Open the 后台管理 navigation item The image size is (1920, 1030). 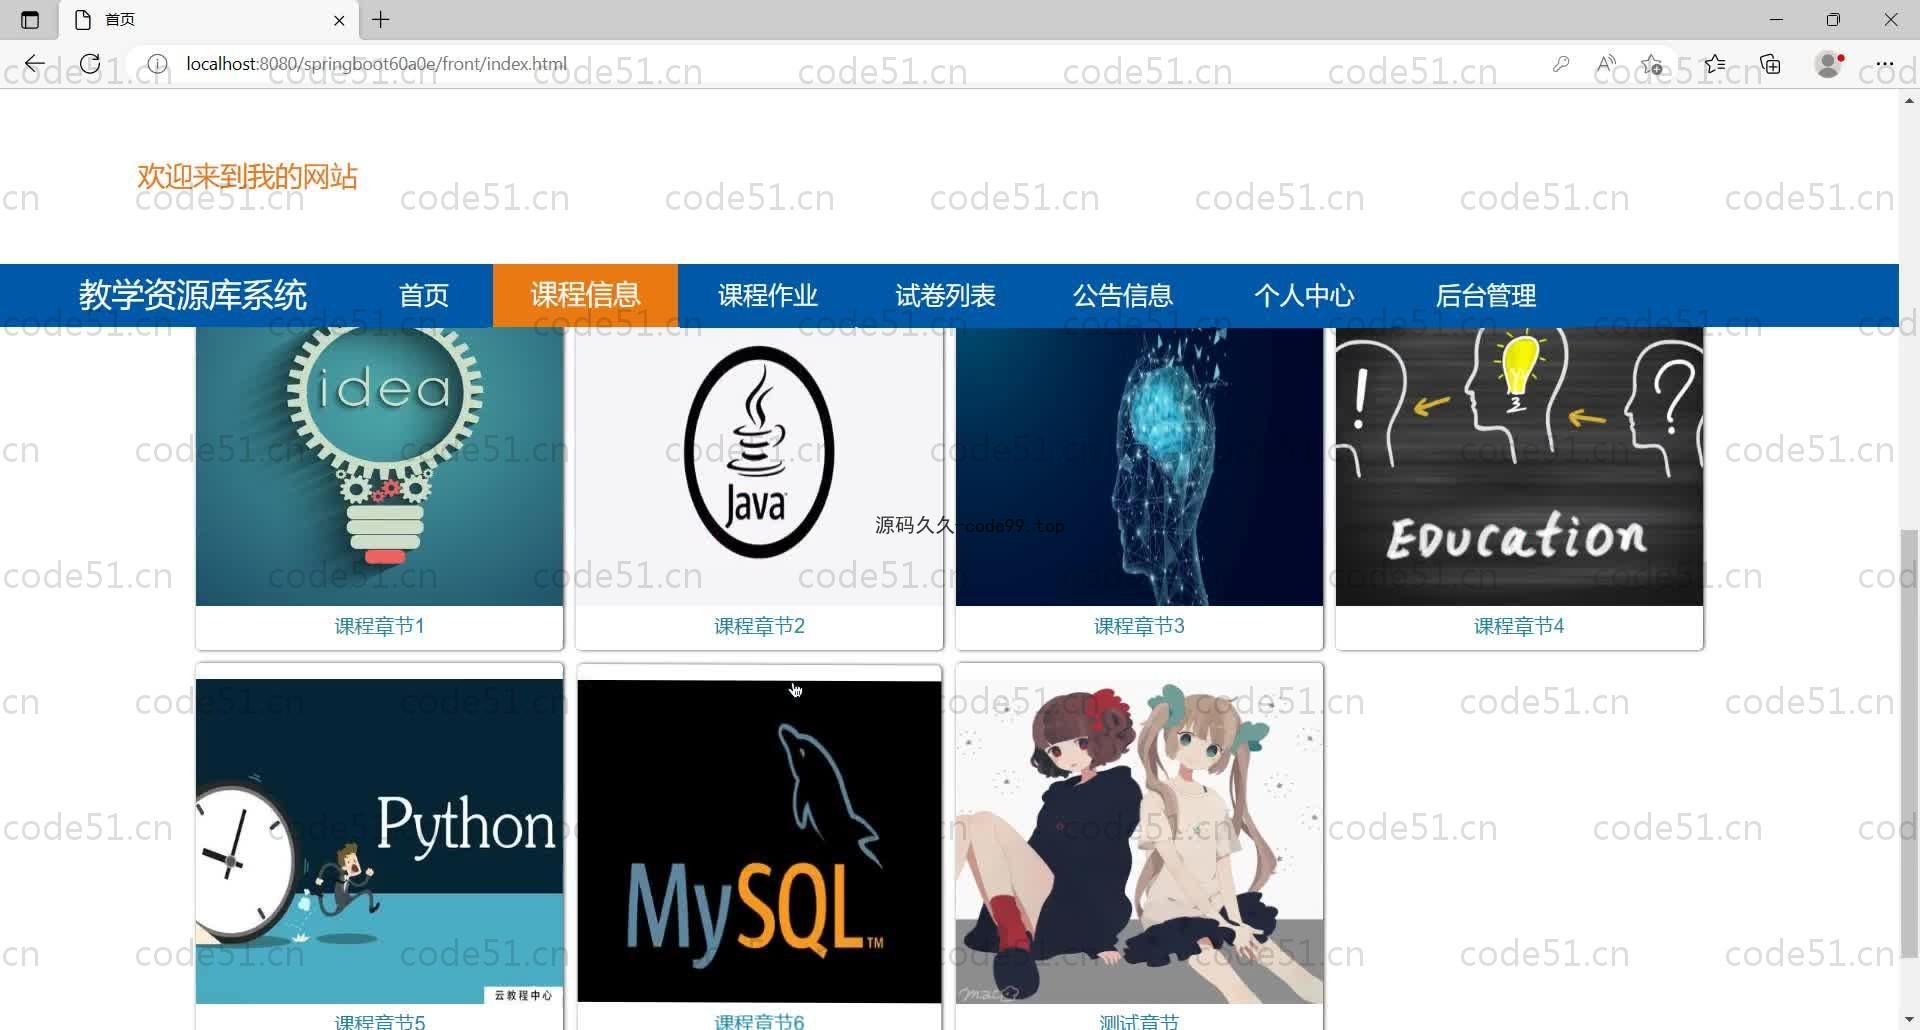point(1485,296)
